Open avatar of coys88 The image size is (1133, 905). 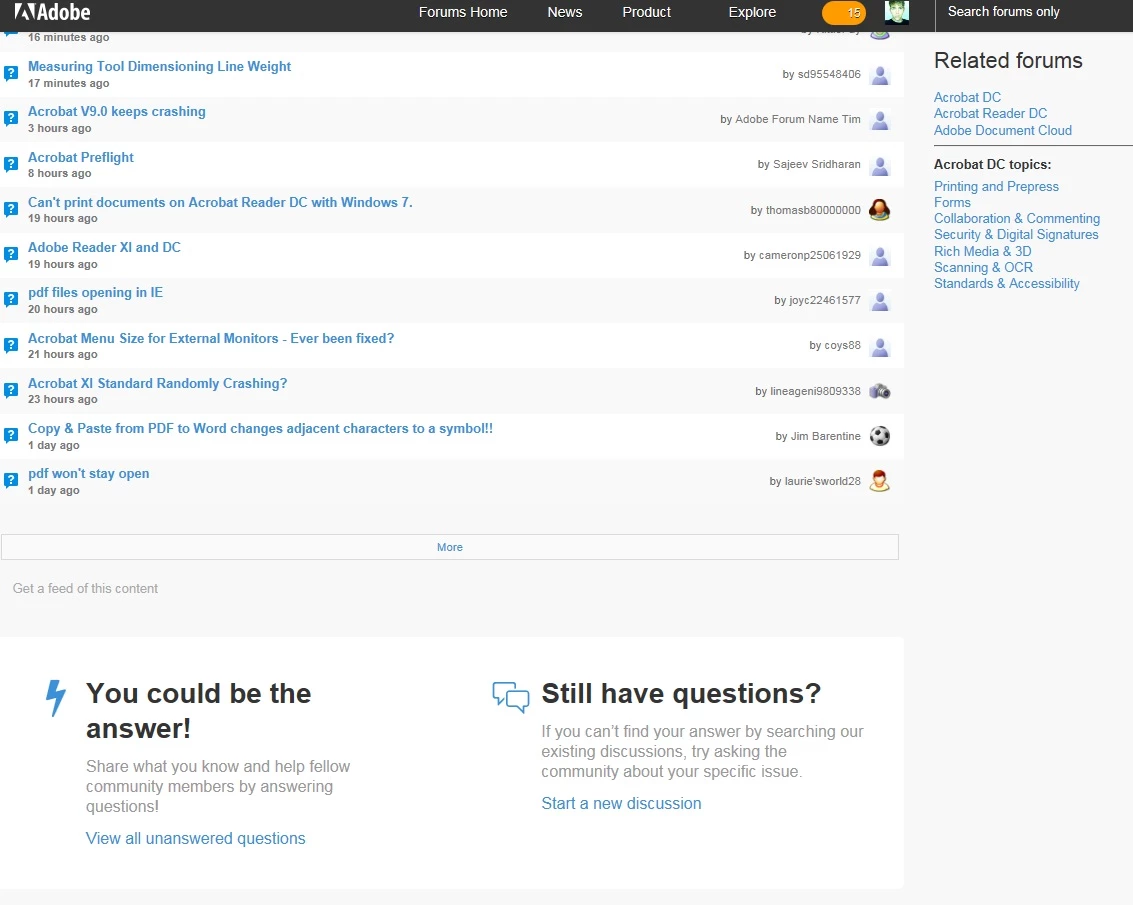pos(879,346)
